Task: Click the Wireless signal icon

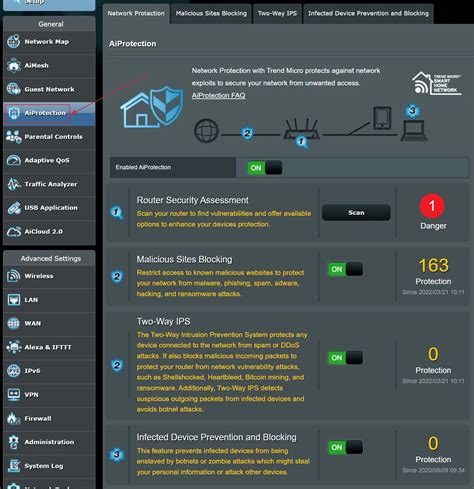Action: tap(14, 276)
